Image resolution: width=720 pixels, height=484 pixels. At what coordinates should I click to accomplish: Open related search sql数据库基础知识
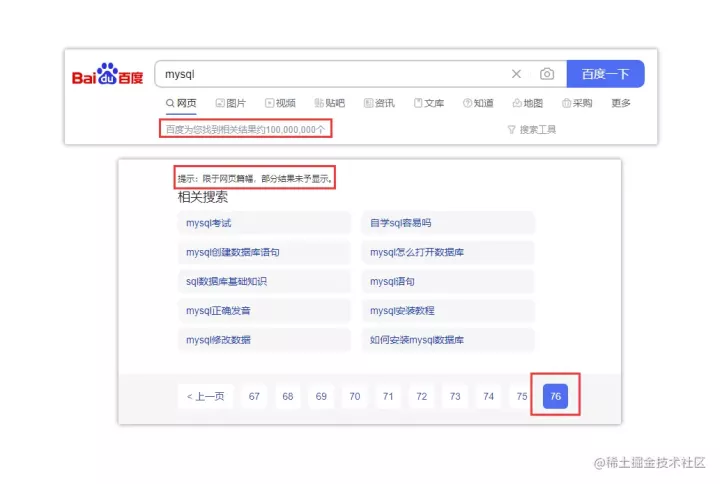pos(264,281)
